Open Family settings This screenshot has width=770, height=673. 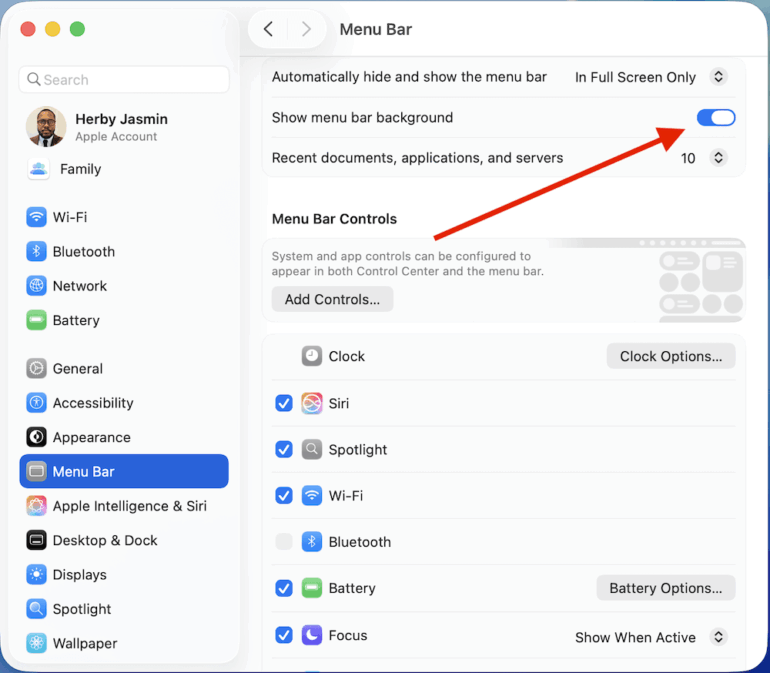click(124, 169)
